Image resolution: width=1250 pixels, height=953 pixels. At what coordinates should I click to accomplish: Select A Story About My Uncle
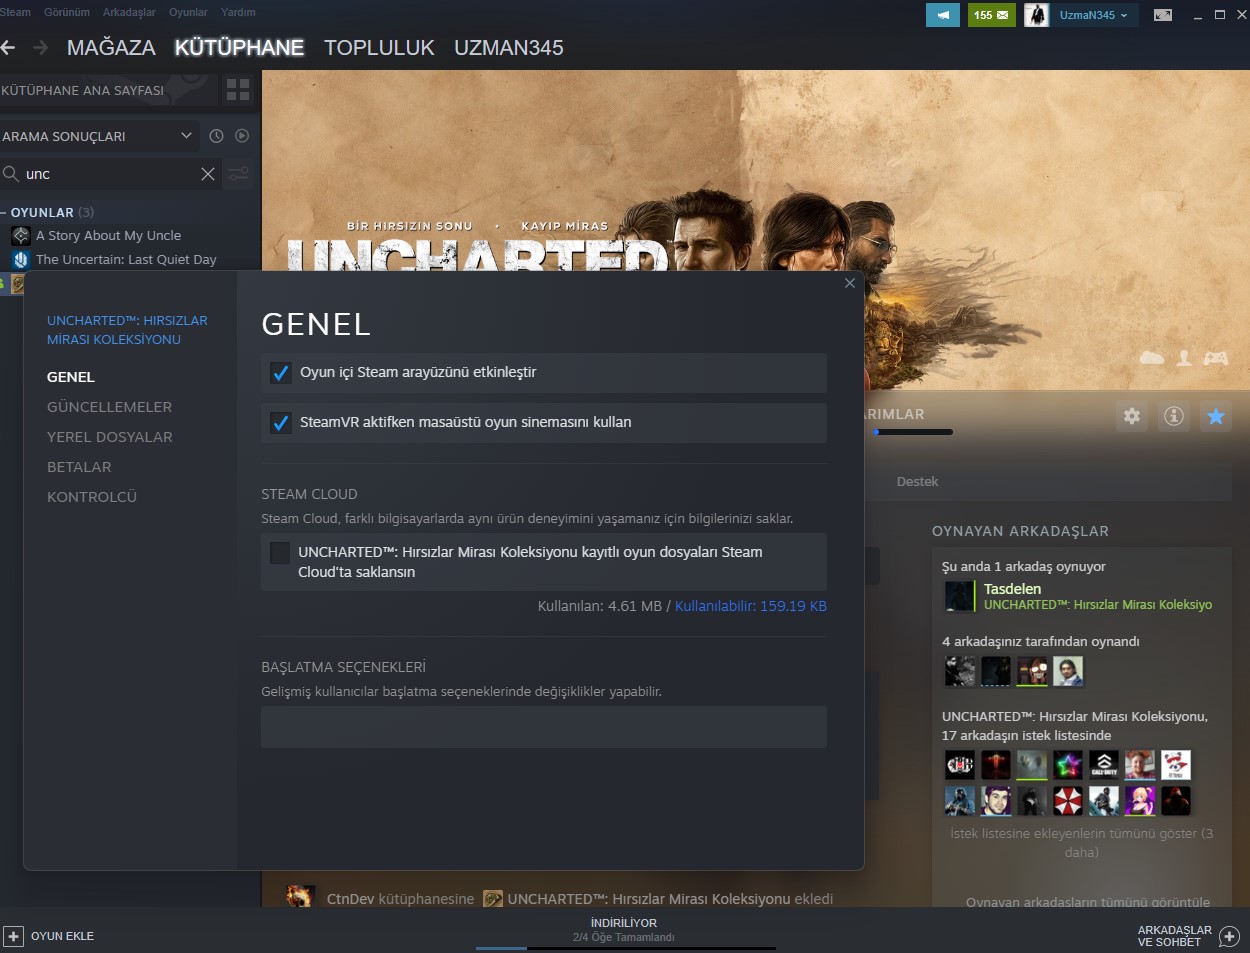coord(108,235)
